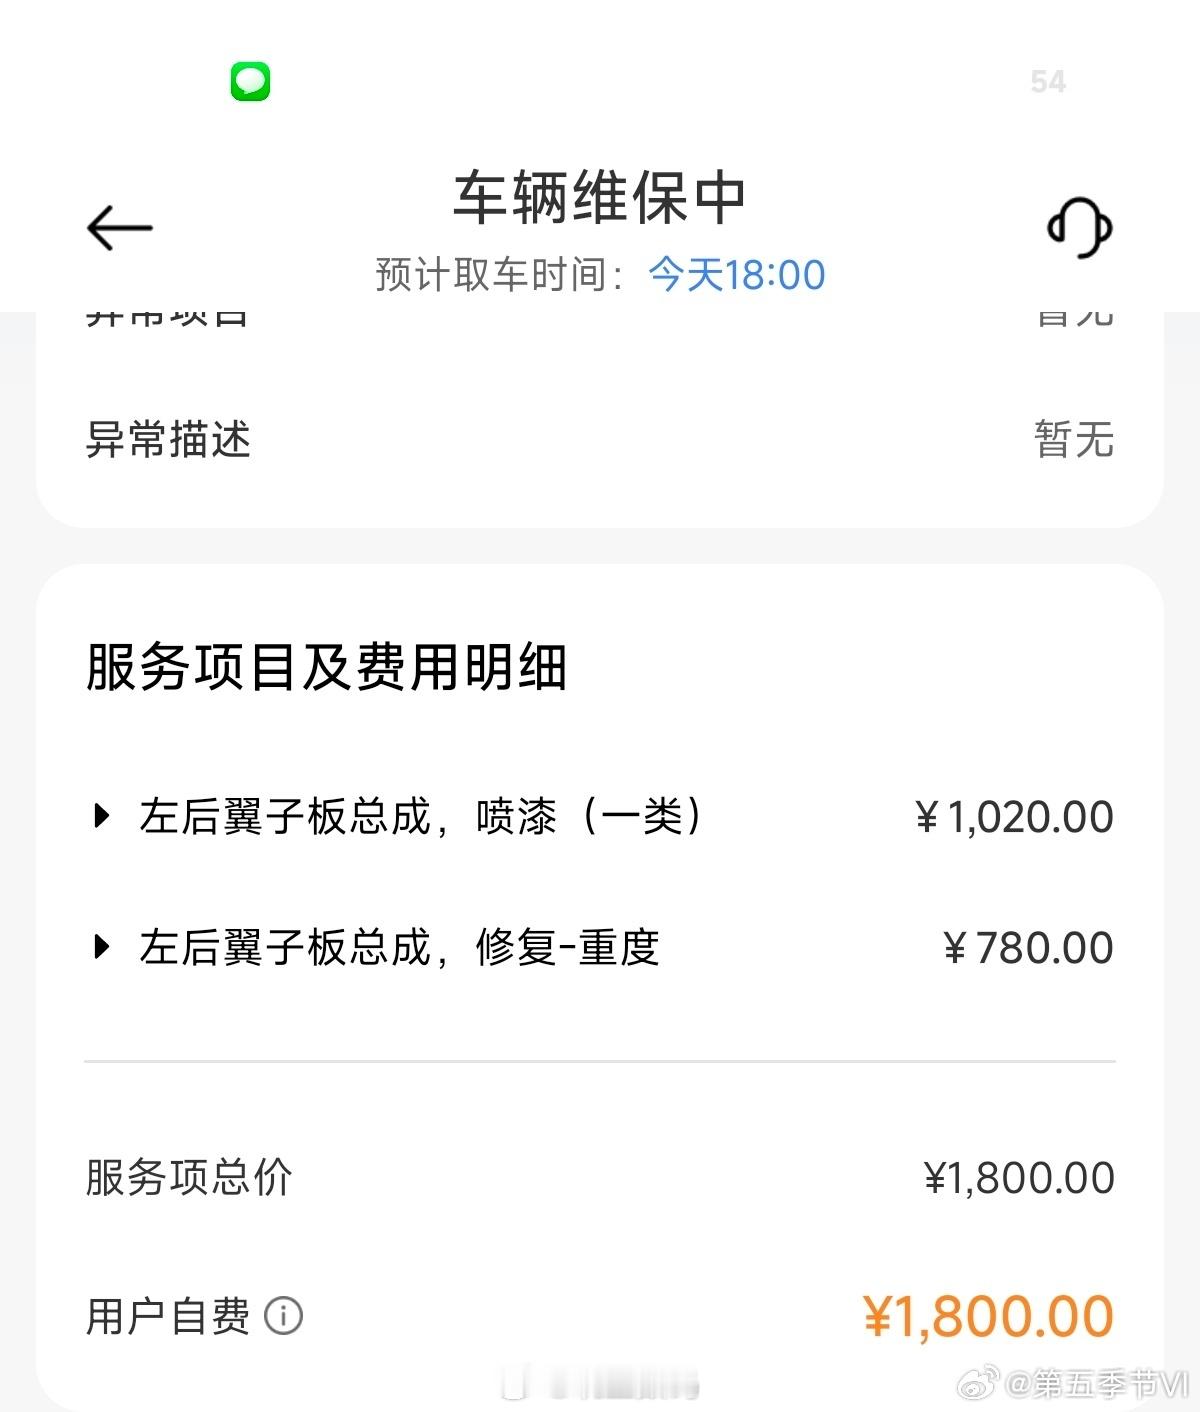
Task: Tap the back arrow icon
Action: click(119, 227)
